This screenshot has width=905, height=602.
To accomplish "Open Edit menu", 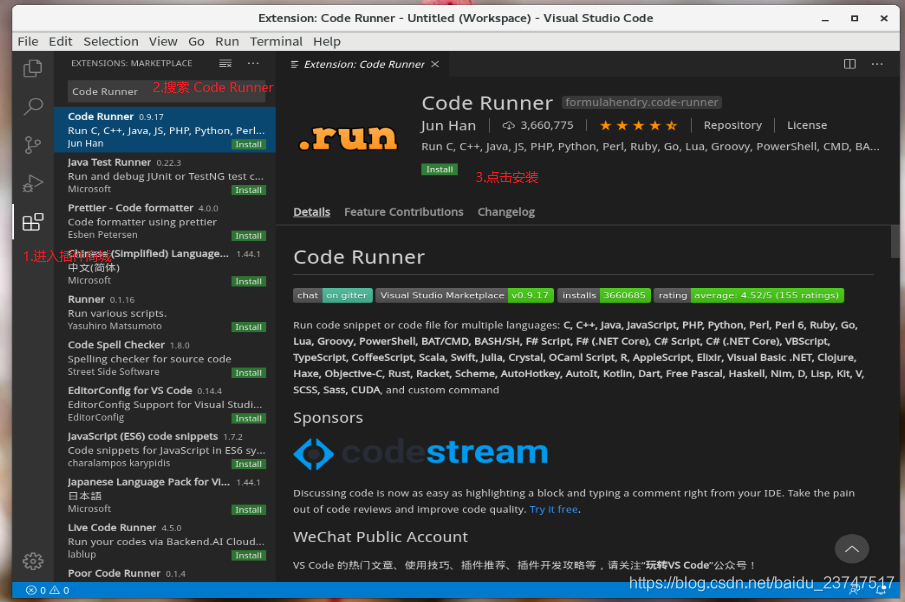I will [x=61, y=42].
